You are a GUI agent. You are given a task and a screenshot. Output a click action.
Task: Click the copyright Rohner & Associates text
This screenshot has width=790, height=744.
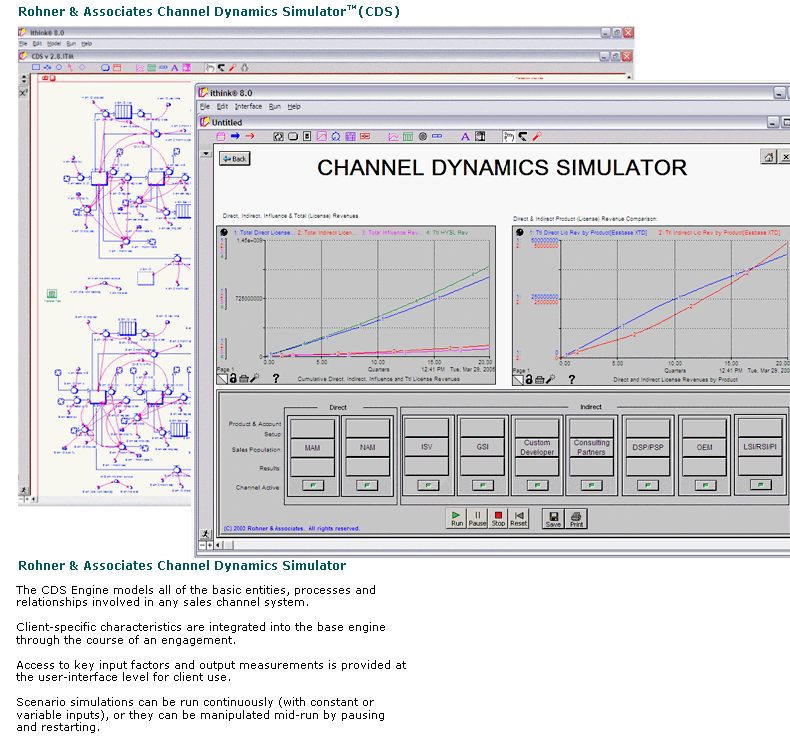pos(291,528)
